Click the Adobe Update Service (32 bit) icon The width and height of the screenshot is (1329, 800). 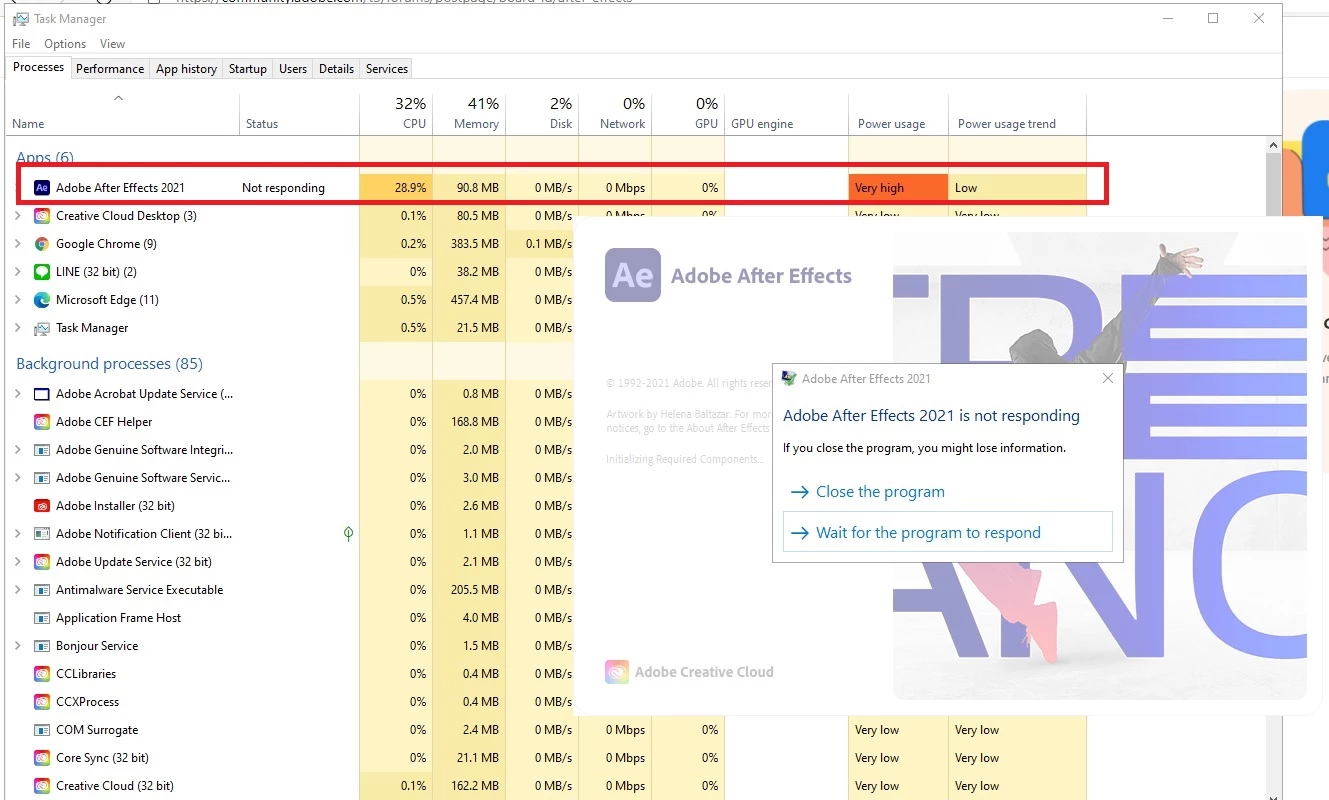(x=42, y=562)
